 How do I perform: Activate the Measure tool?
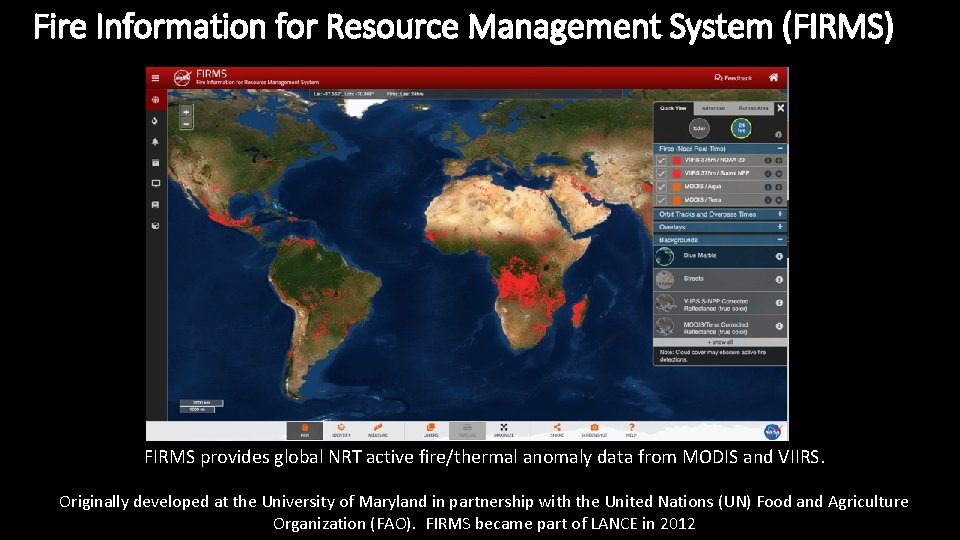(378, 430)
